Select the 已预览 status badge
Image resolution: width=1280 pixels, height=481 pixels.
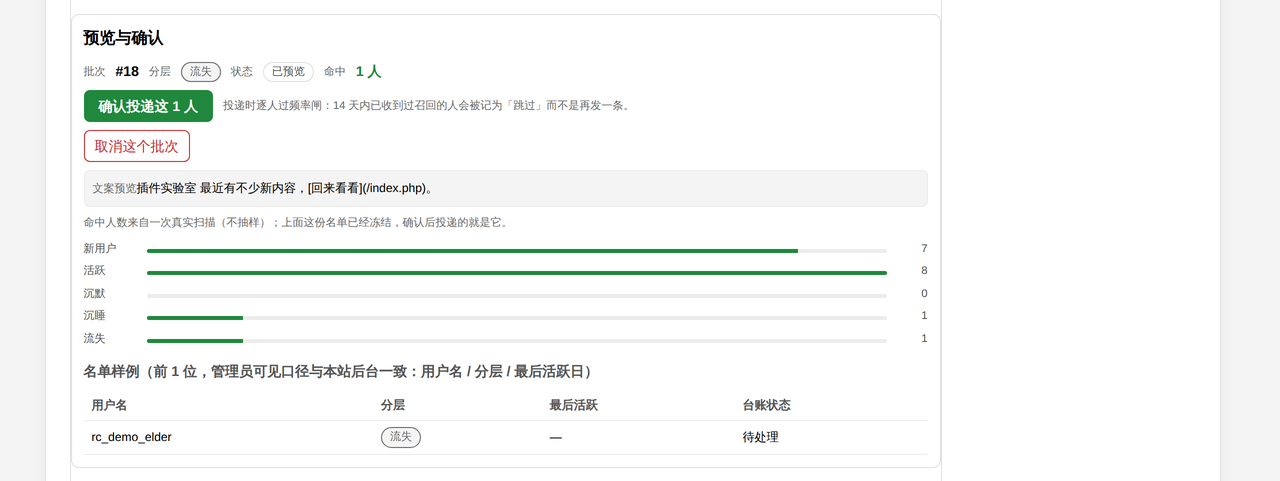tap(288, 72)
